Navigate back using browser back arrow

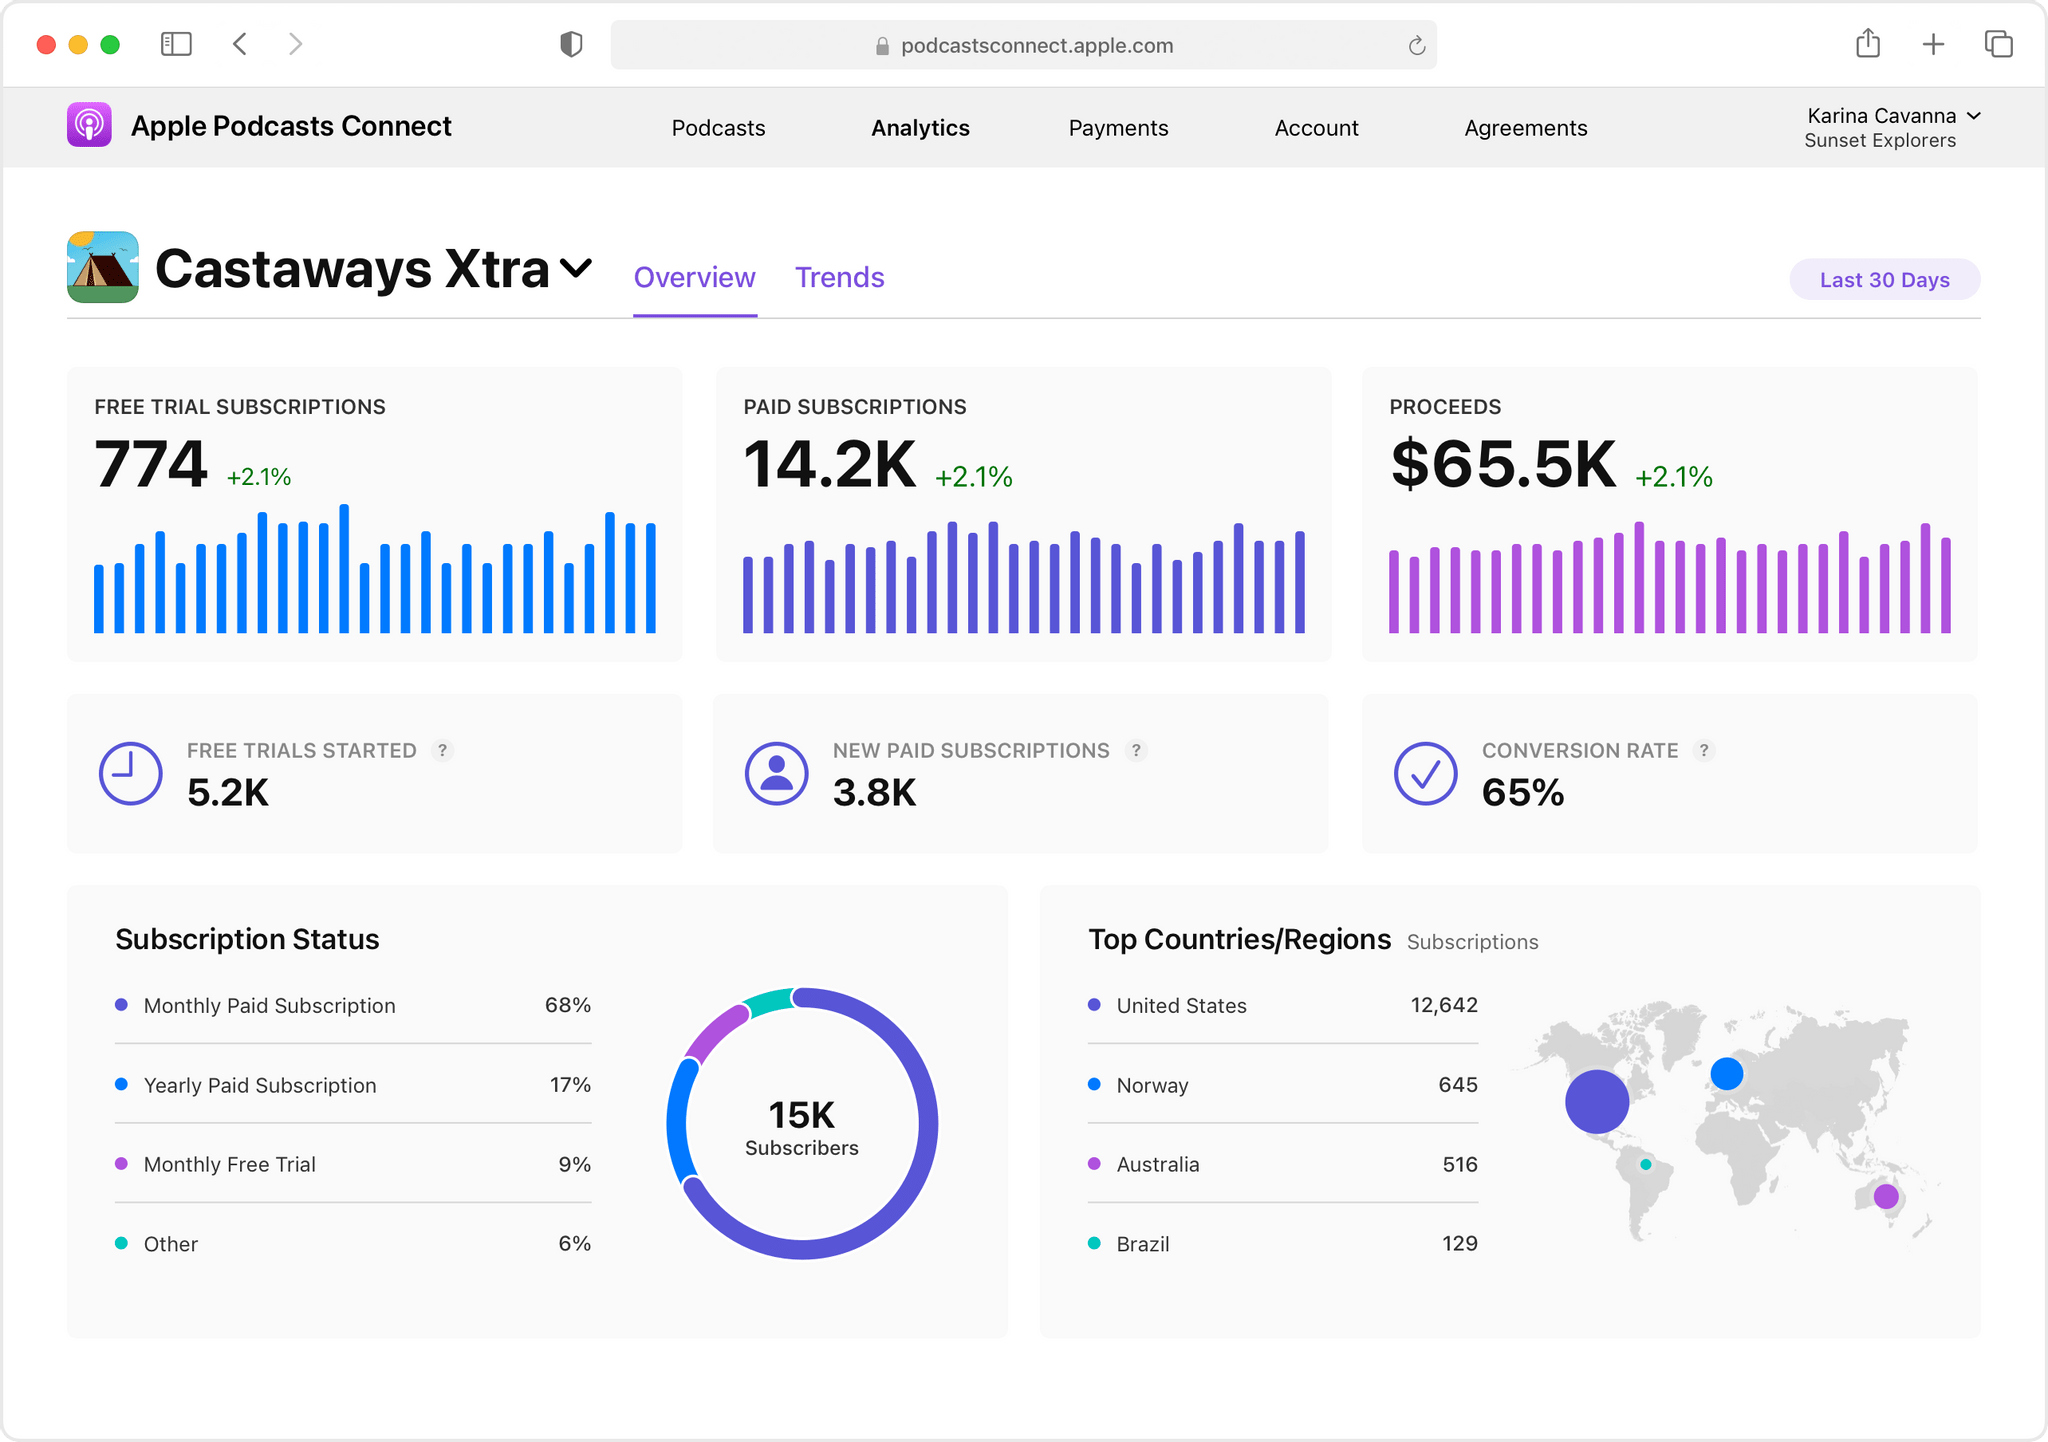pyautogui.click(x=242, y=44)
